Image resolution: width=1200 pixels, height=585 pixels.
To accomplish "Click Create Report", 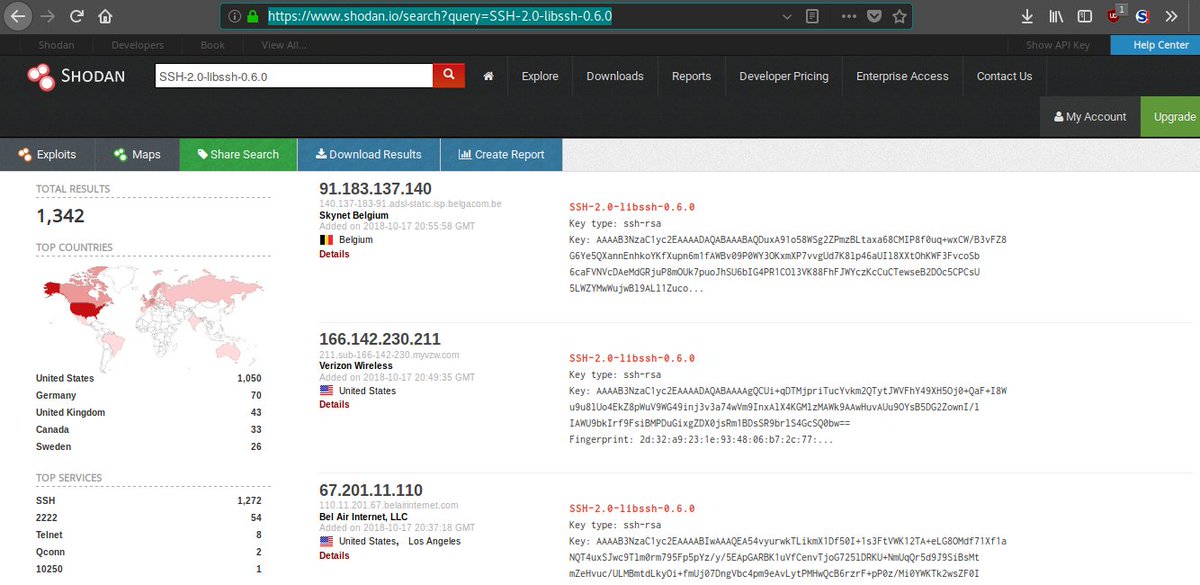I will point(501,154).
